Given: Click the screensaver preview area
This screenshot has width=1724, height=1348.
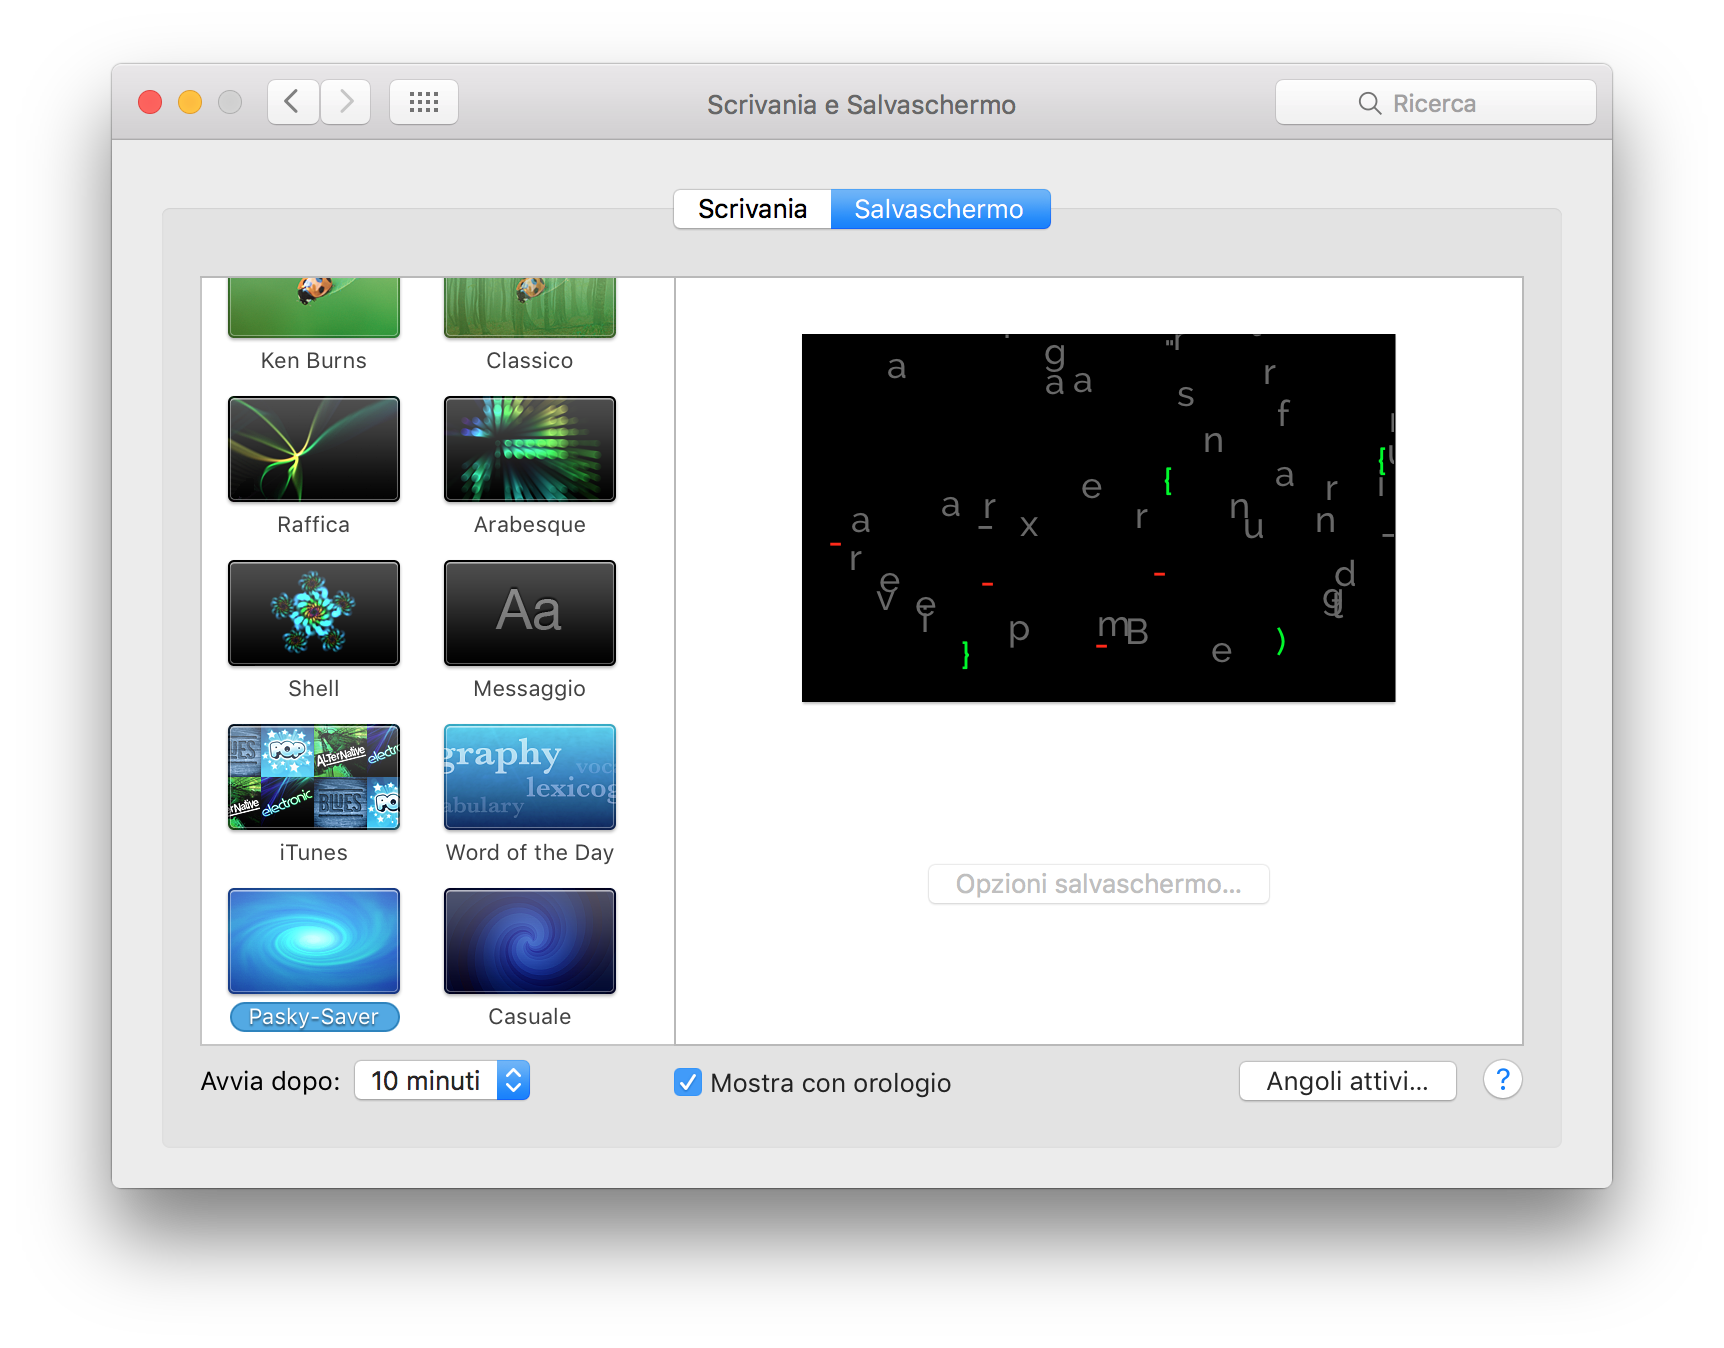Looking at the screenshot, I should [x=1098, y=518].
